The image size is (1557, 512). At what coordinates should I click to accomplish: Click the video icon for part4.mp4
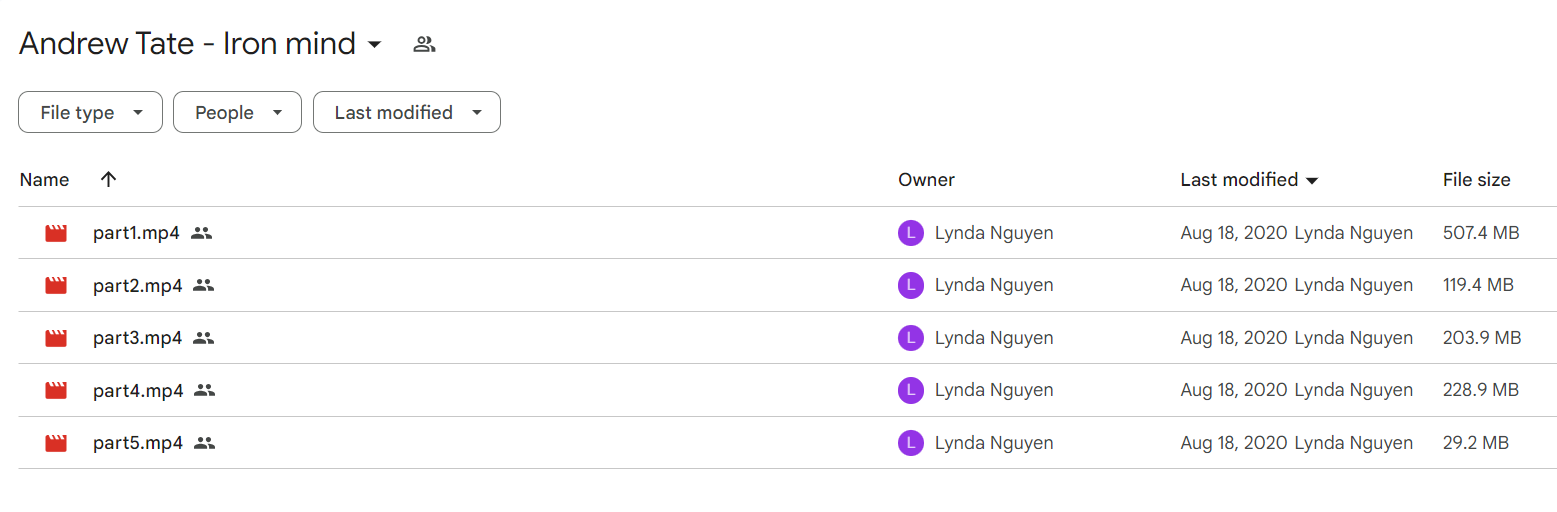(56, 390)
